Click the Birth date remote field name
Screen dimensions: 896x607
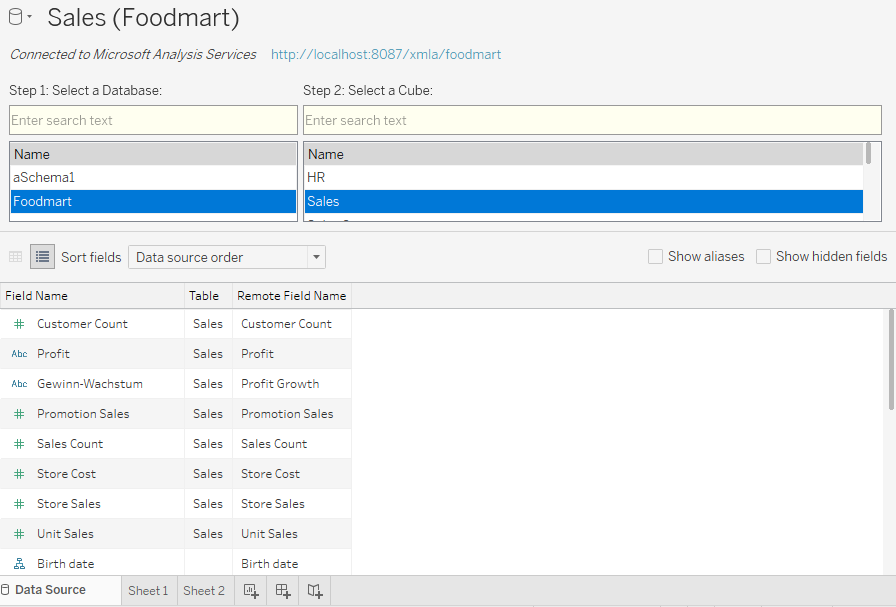[270, 564]
